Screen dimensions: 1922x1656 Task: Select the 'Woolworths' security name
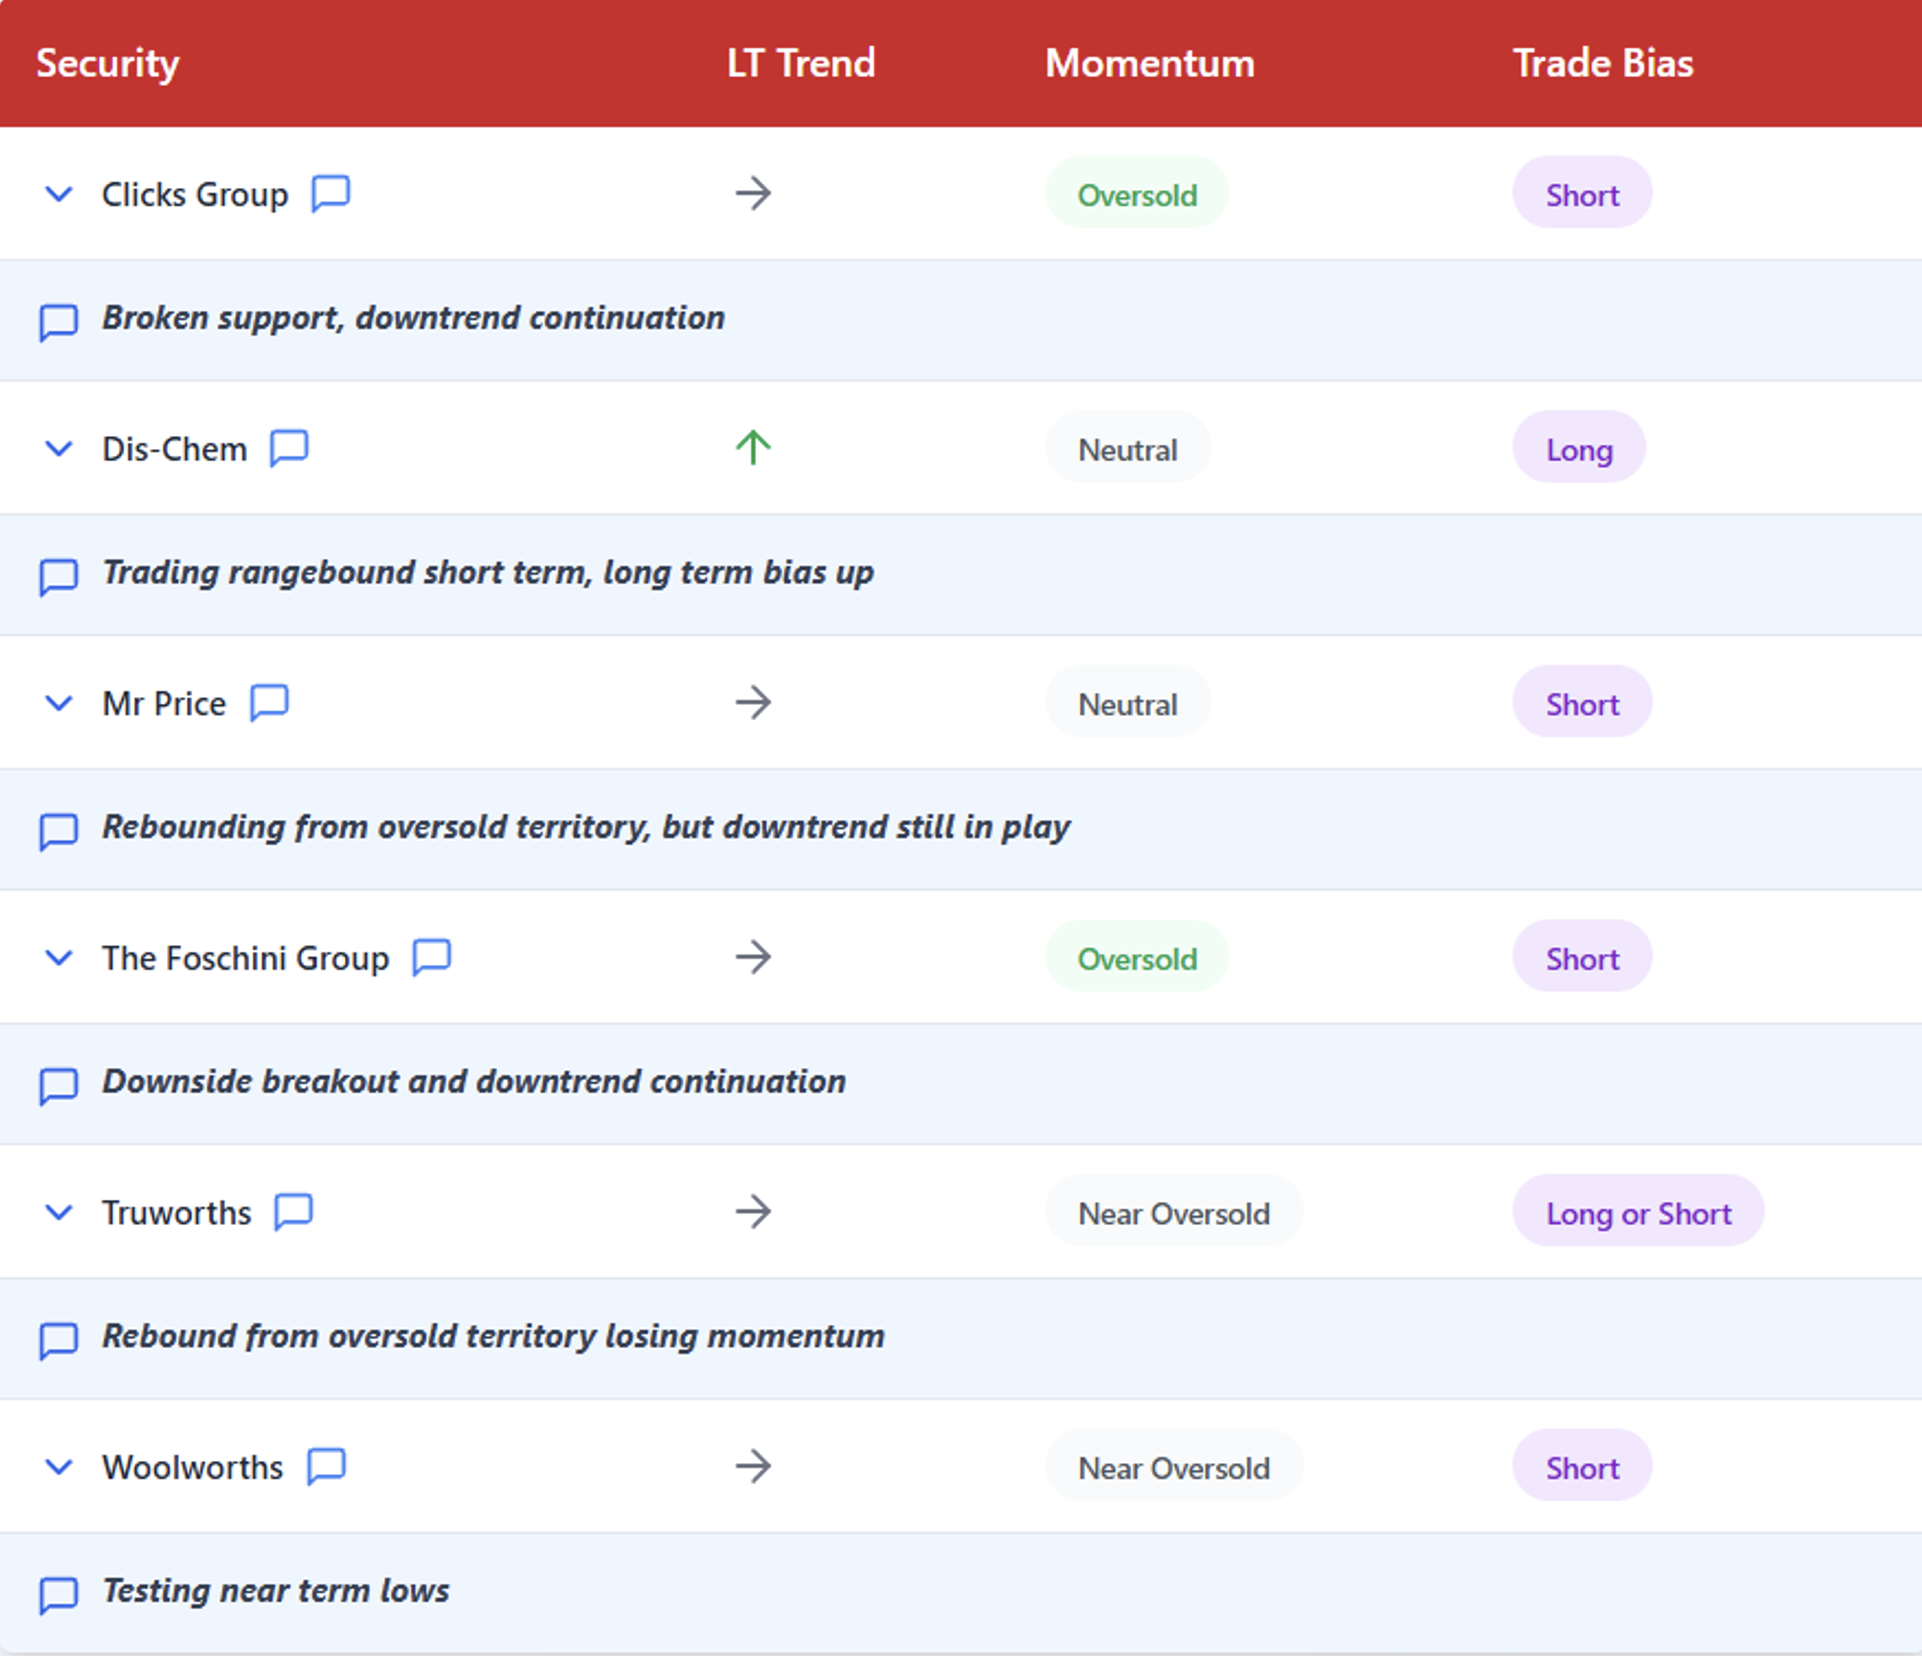[193, 1467]
